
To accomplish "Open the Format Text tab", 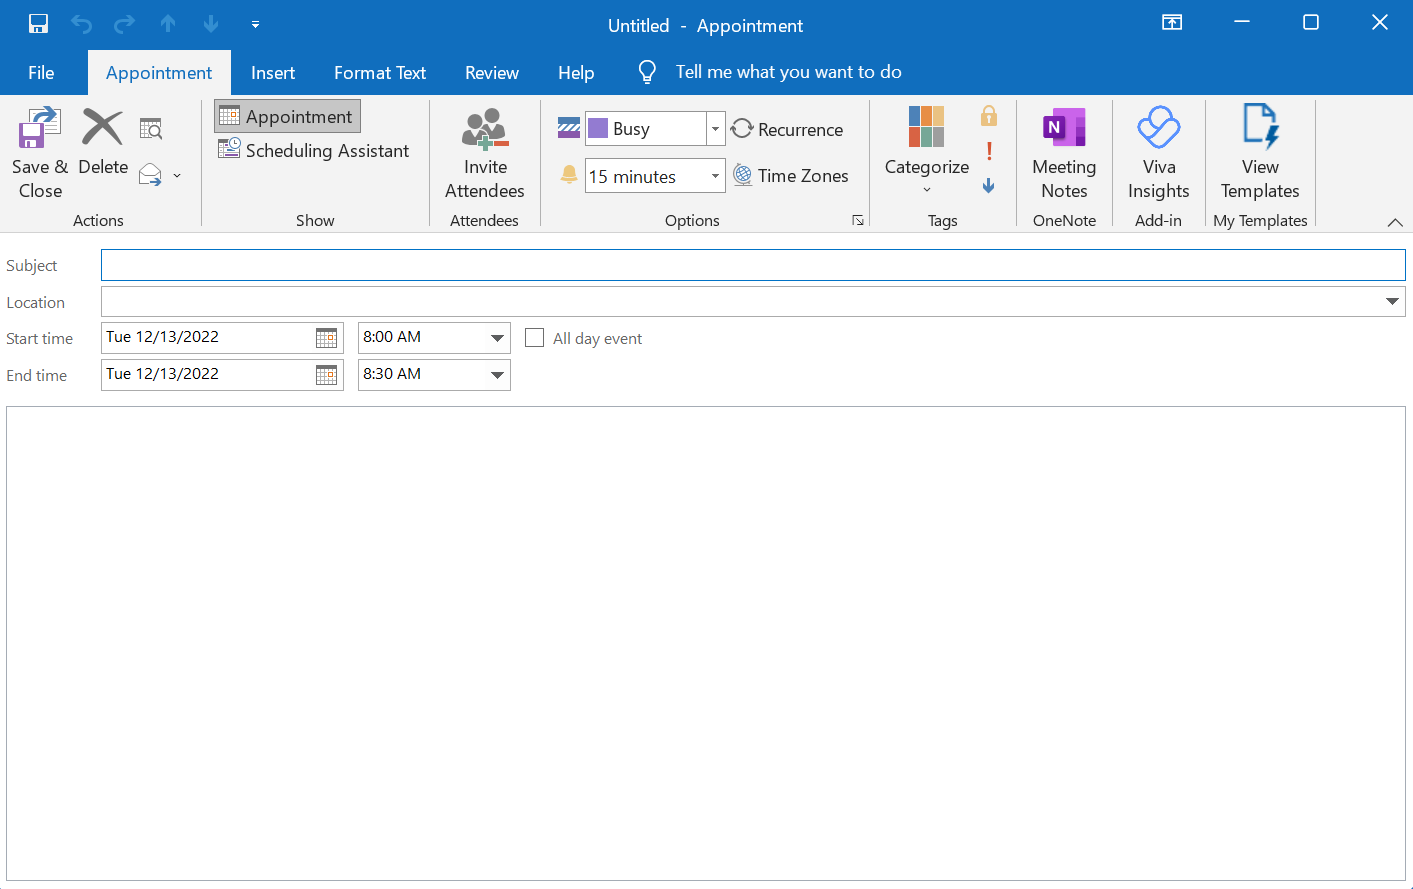I will point(380,73).
